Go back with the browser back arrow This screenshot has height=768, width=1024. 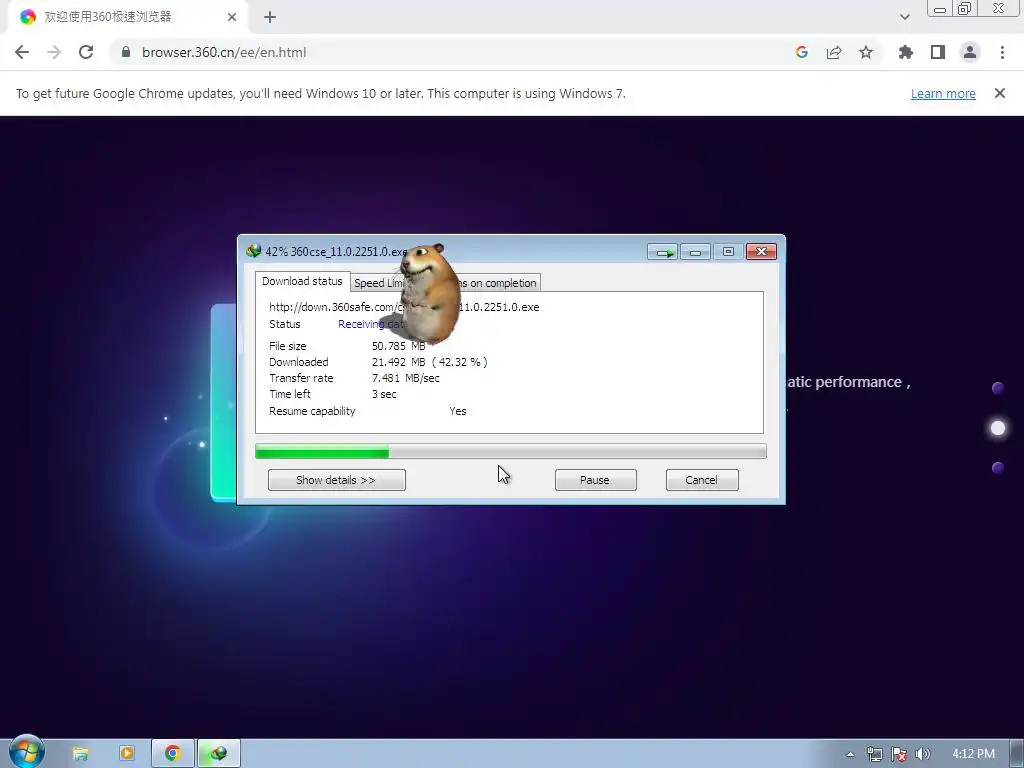click(x=22, y=52)
